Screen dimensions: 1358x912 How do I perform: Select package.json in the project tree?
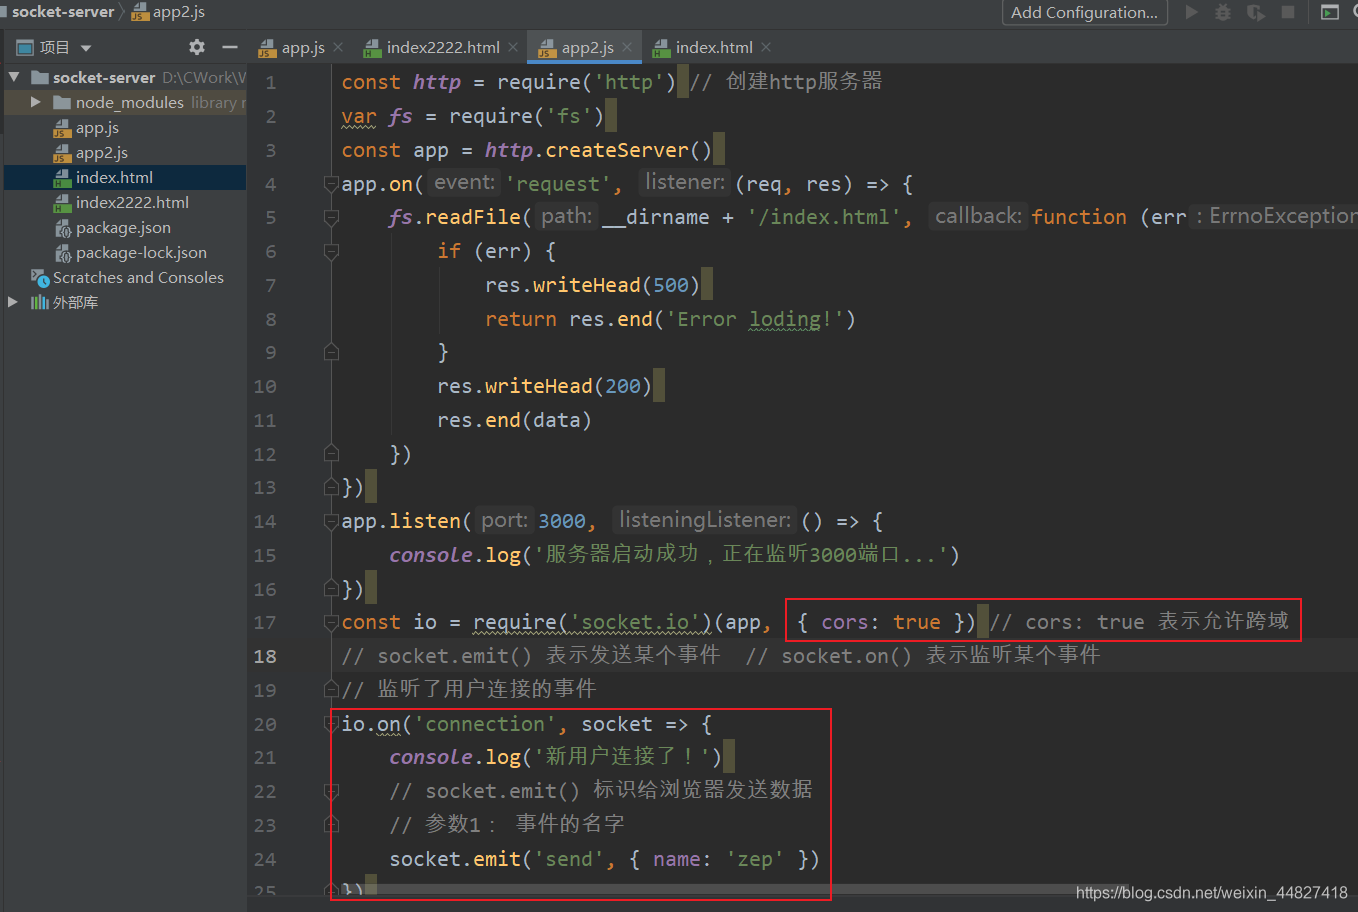[123, 227]
